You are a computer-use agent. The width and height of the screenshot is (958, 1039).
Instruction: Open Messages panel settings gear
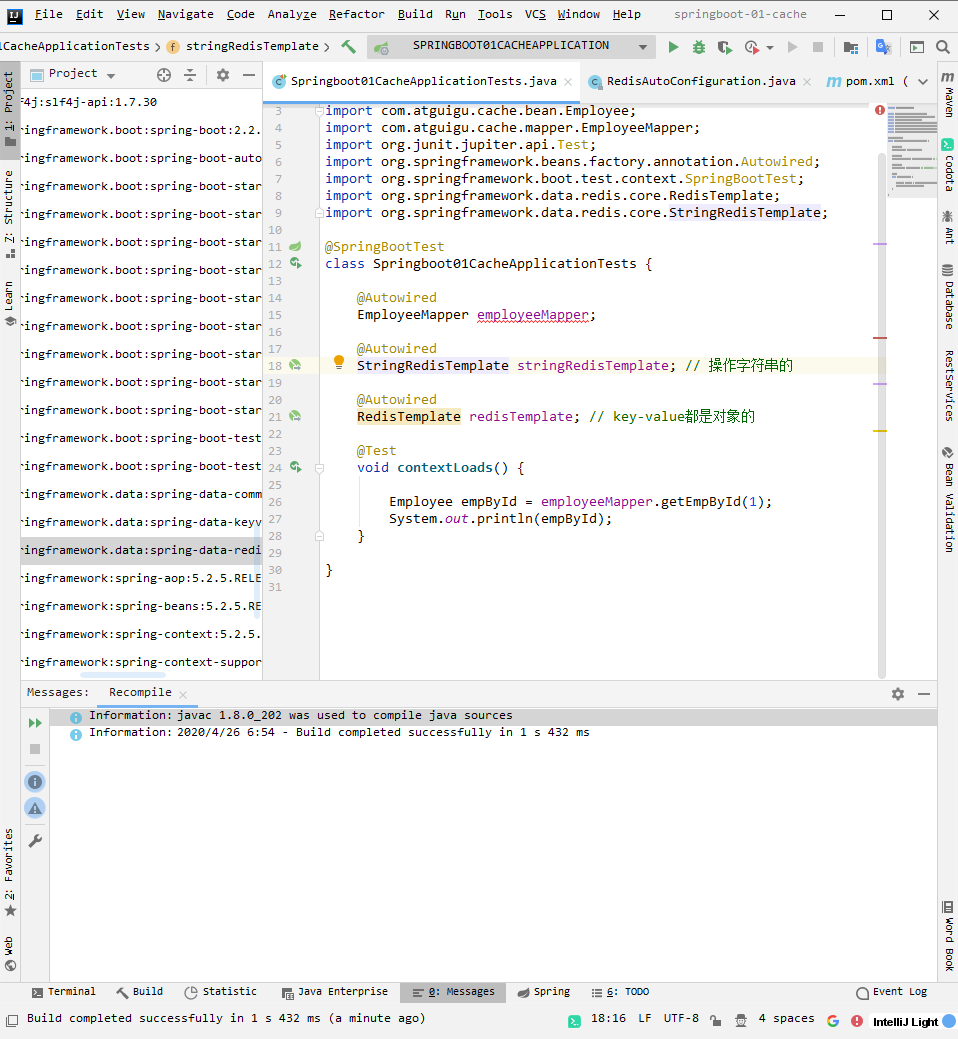(x=898, y=694)
